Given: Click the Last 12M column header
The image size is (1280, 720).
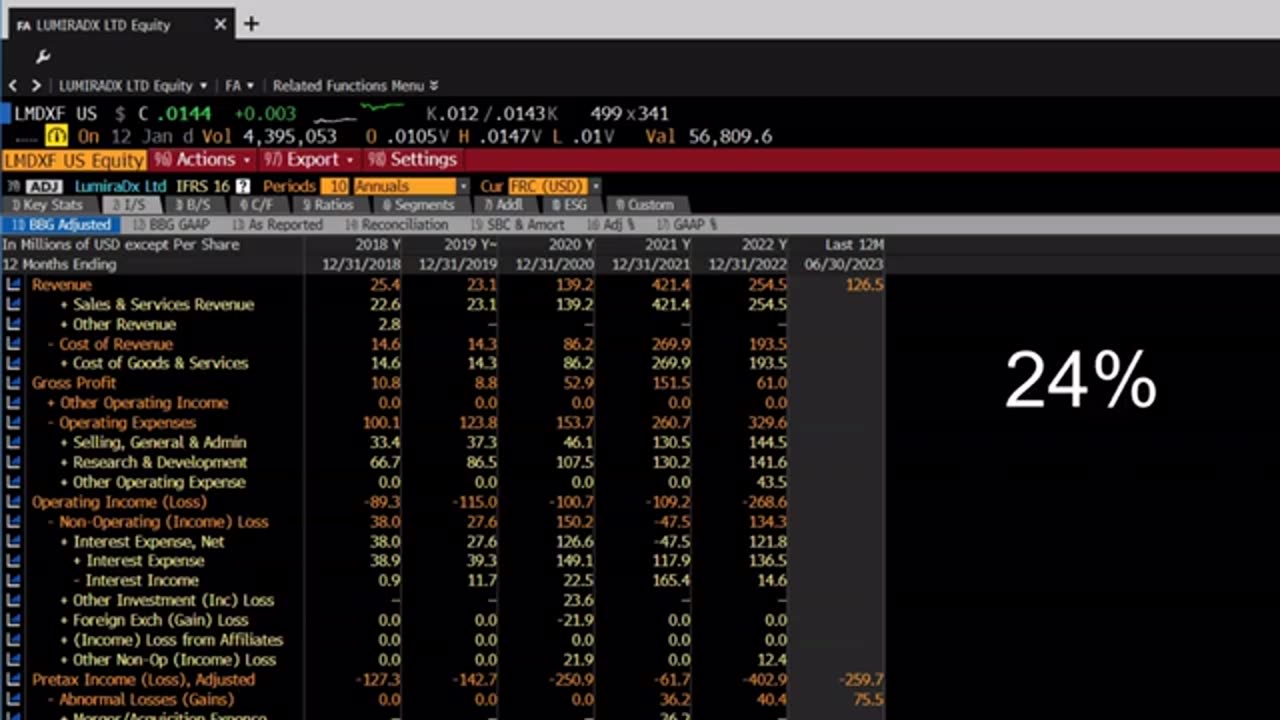Looking at the screenshot, I should pyautogui.click(x=854, y=245).
